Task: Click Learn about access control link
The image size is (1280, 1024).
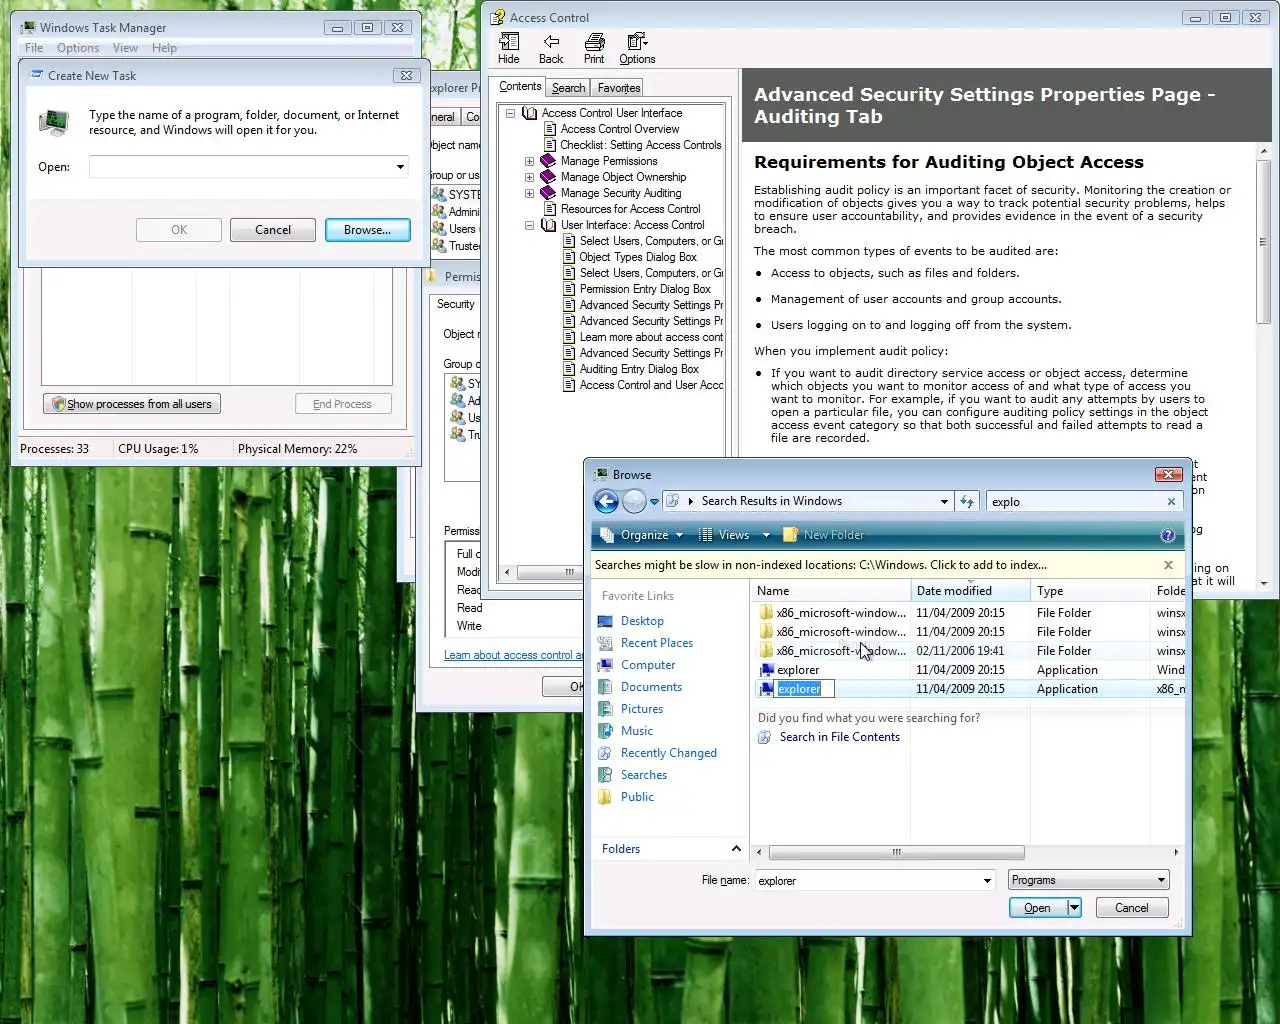Action: 511,655
